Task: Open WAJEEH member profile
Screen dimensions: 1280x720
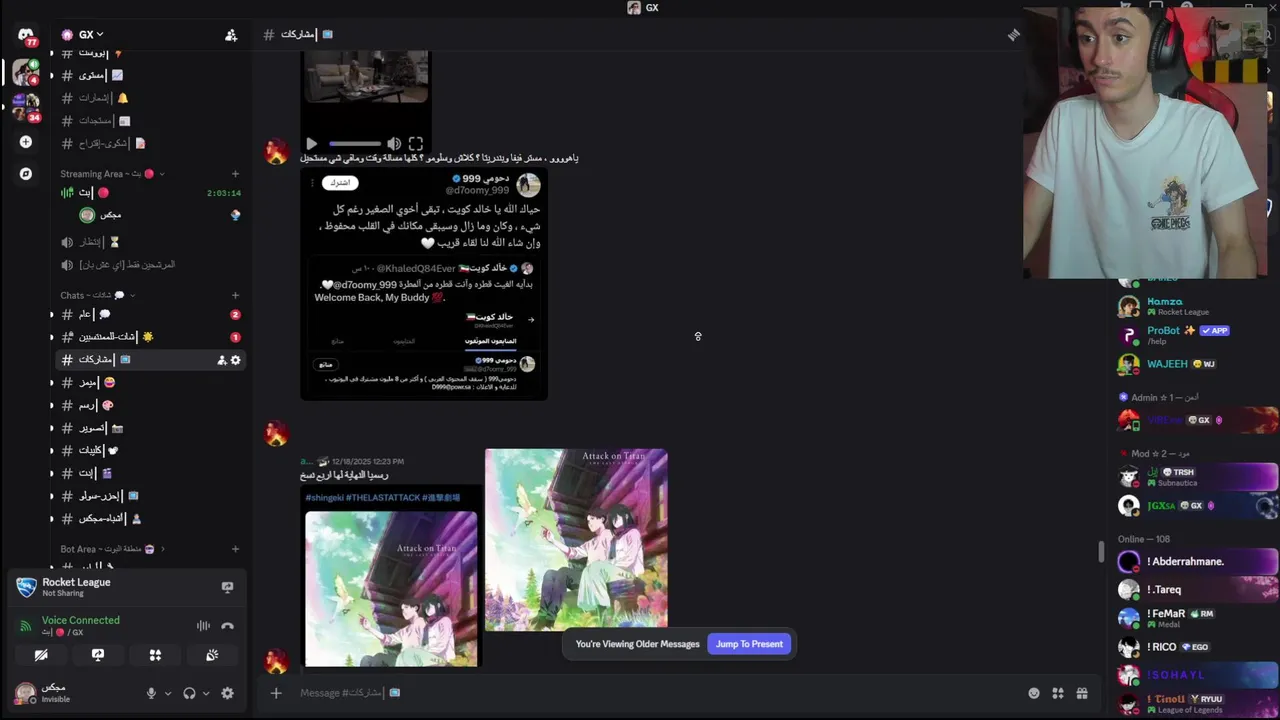Action: click(x=1195, y=364)
